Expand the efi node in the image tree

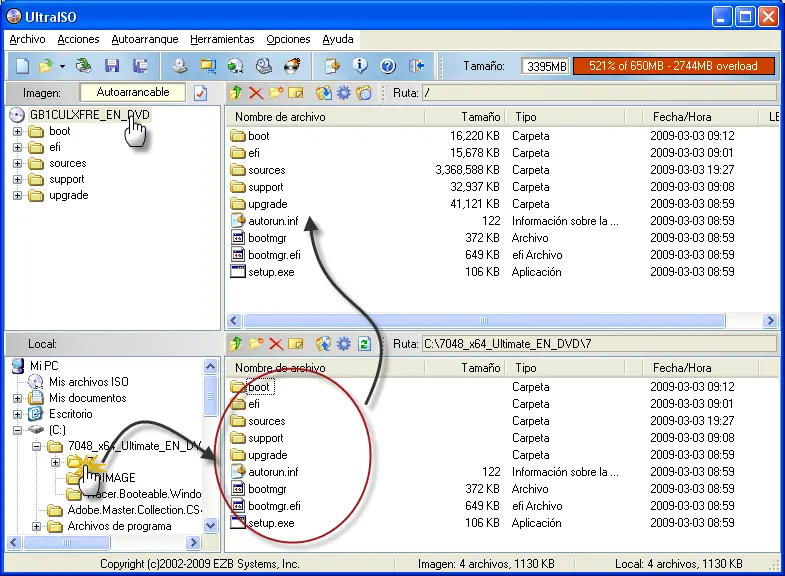point(18,148)
